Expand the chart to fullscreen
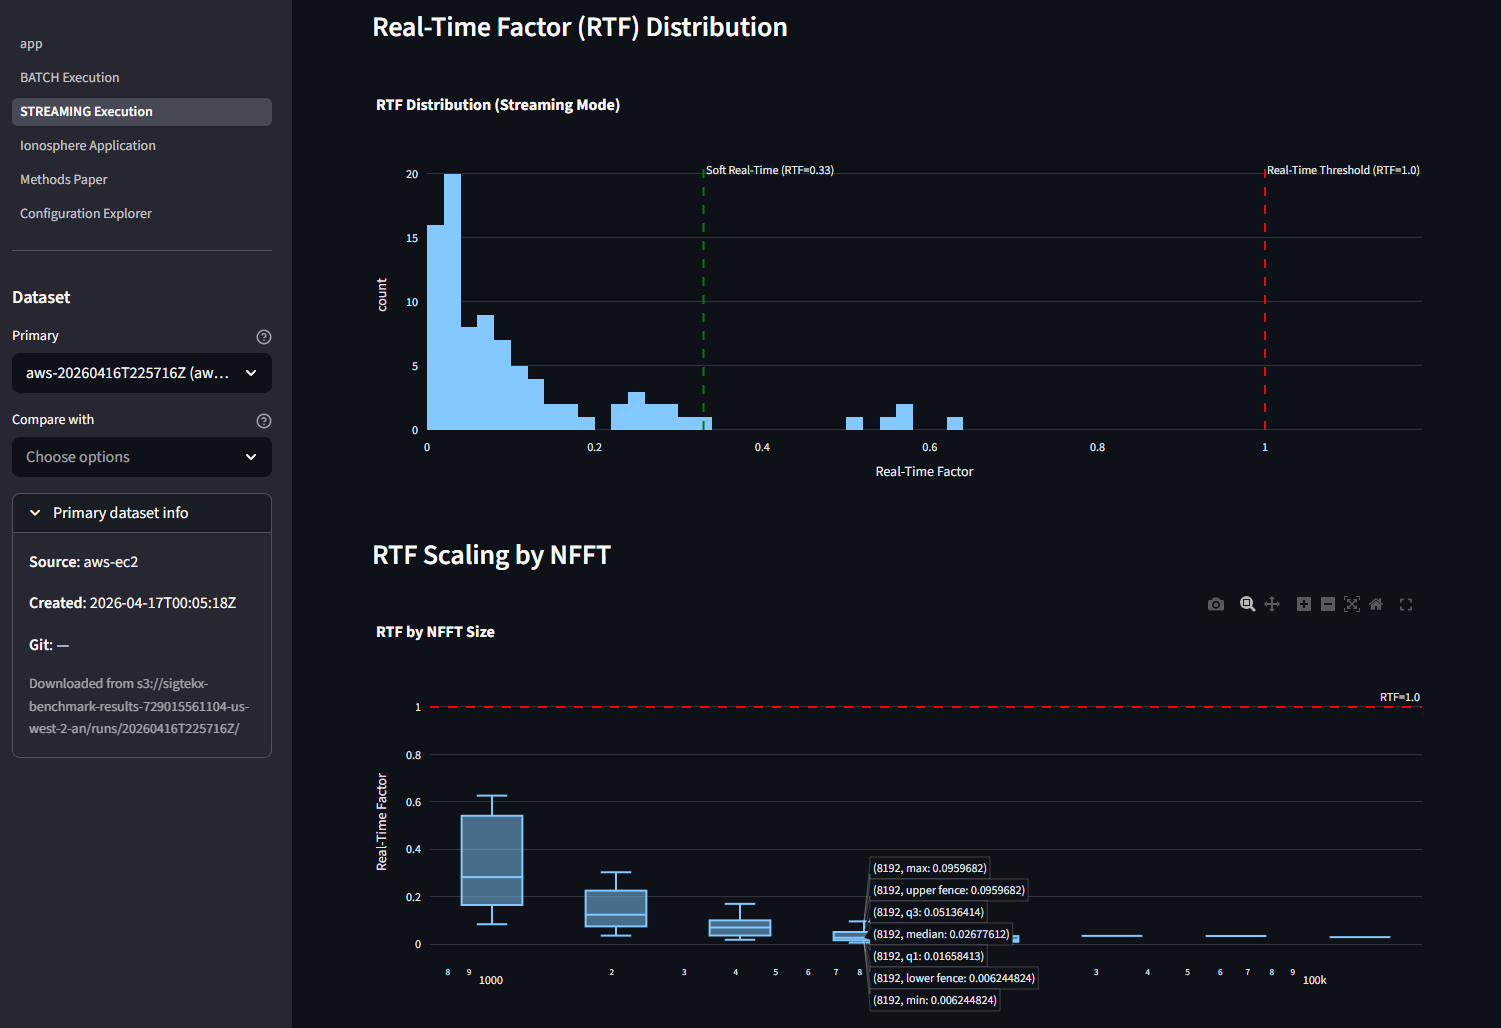1501x1028 pixels. [1406, 604]
